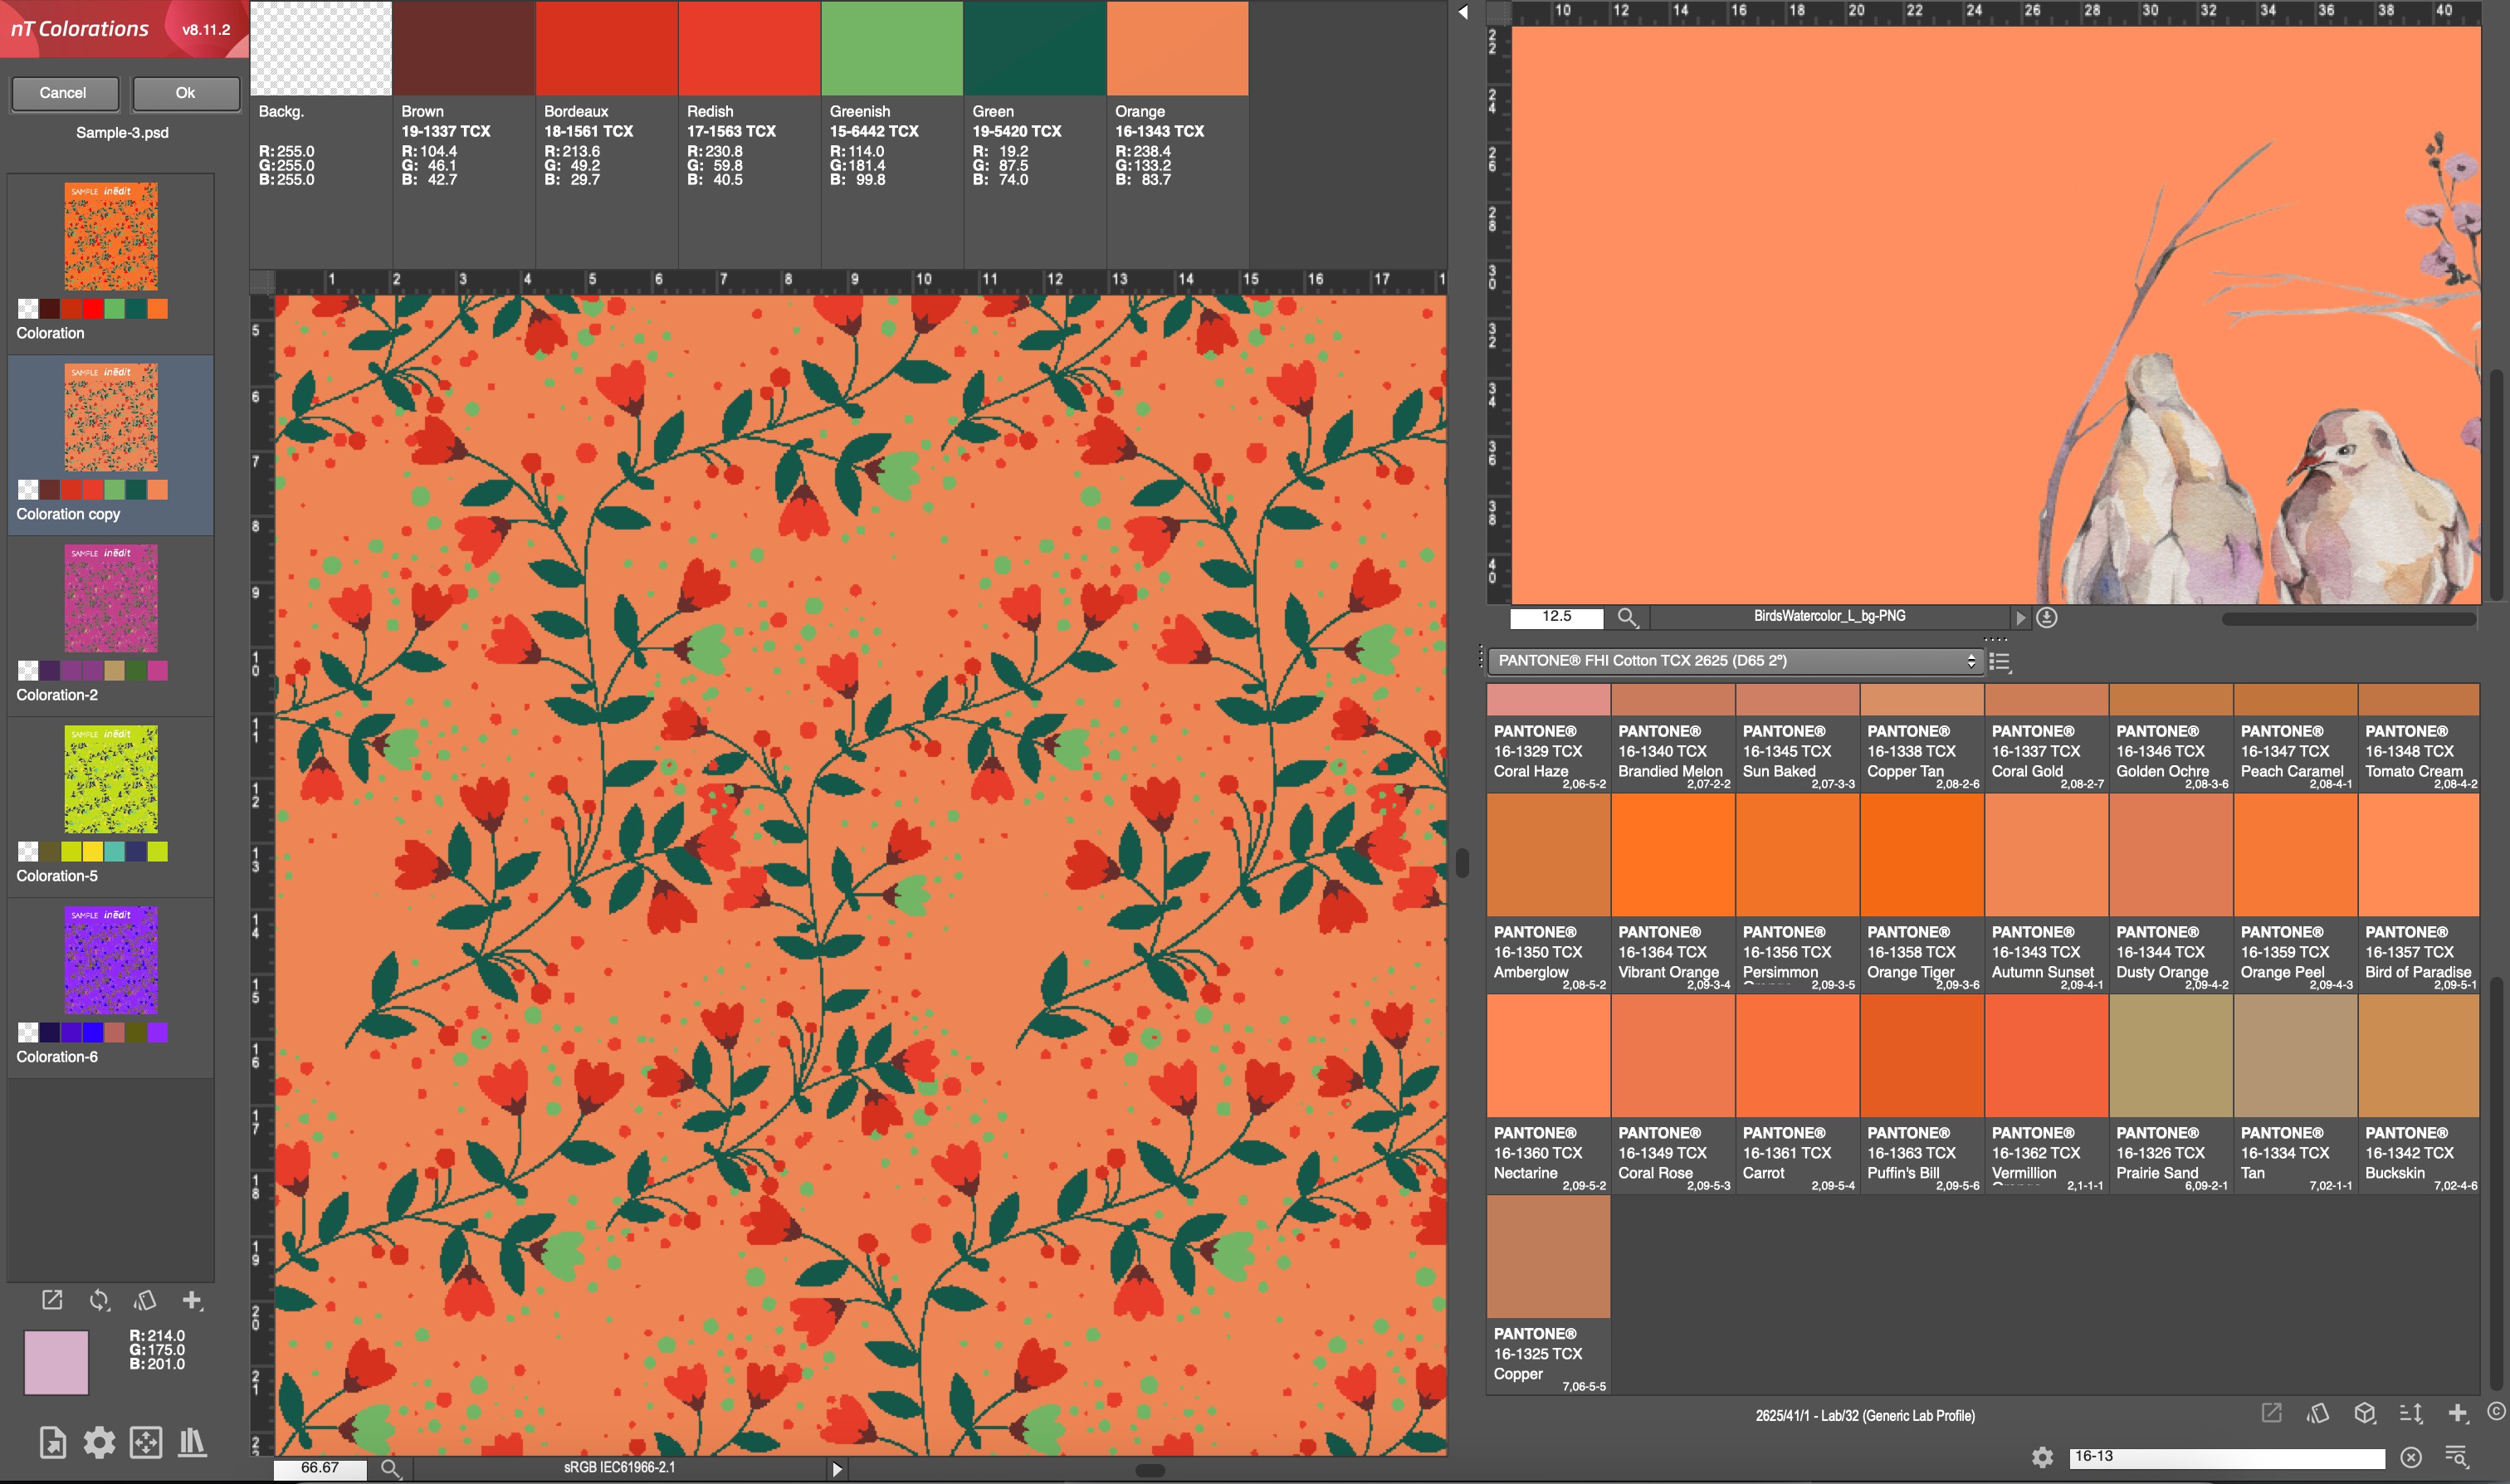Select the Coloration-2 thumbnail
The height and width of the screenshot is (1484, 2510).
point(111,600)
